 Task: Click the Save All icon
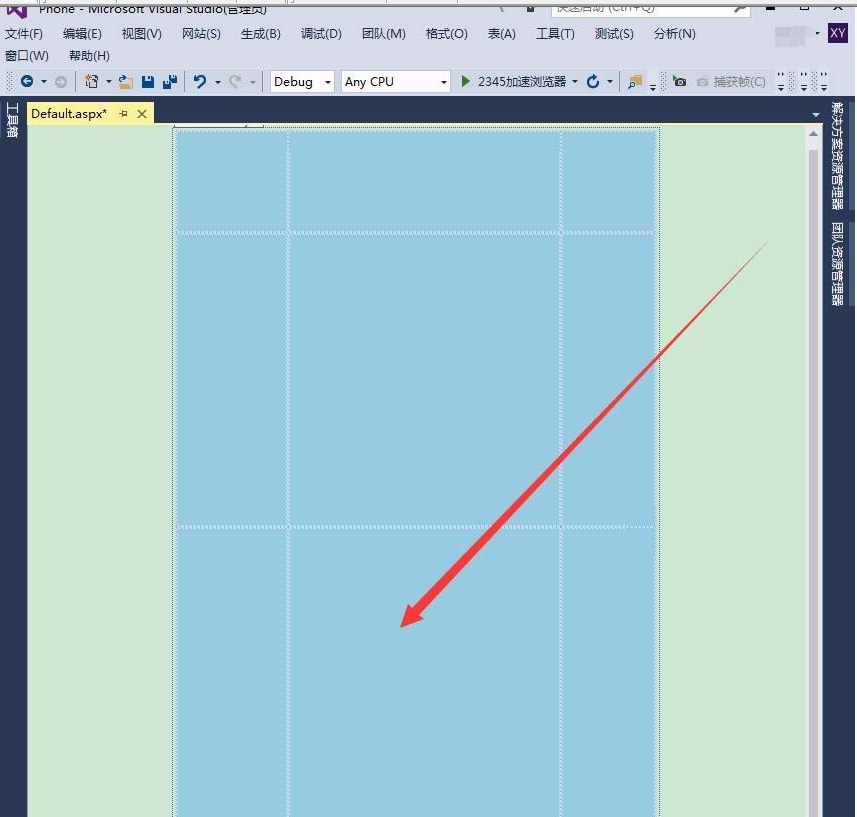point(168,81)
